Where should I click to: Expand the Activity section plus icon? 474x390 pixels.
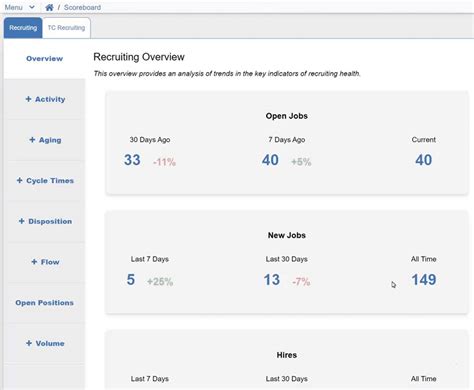(x=28, y=99)
